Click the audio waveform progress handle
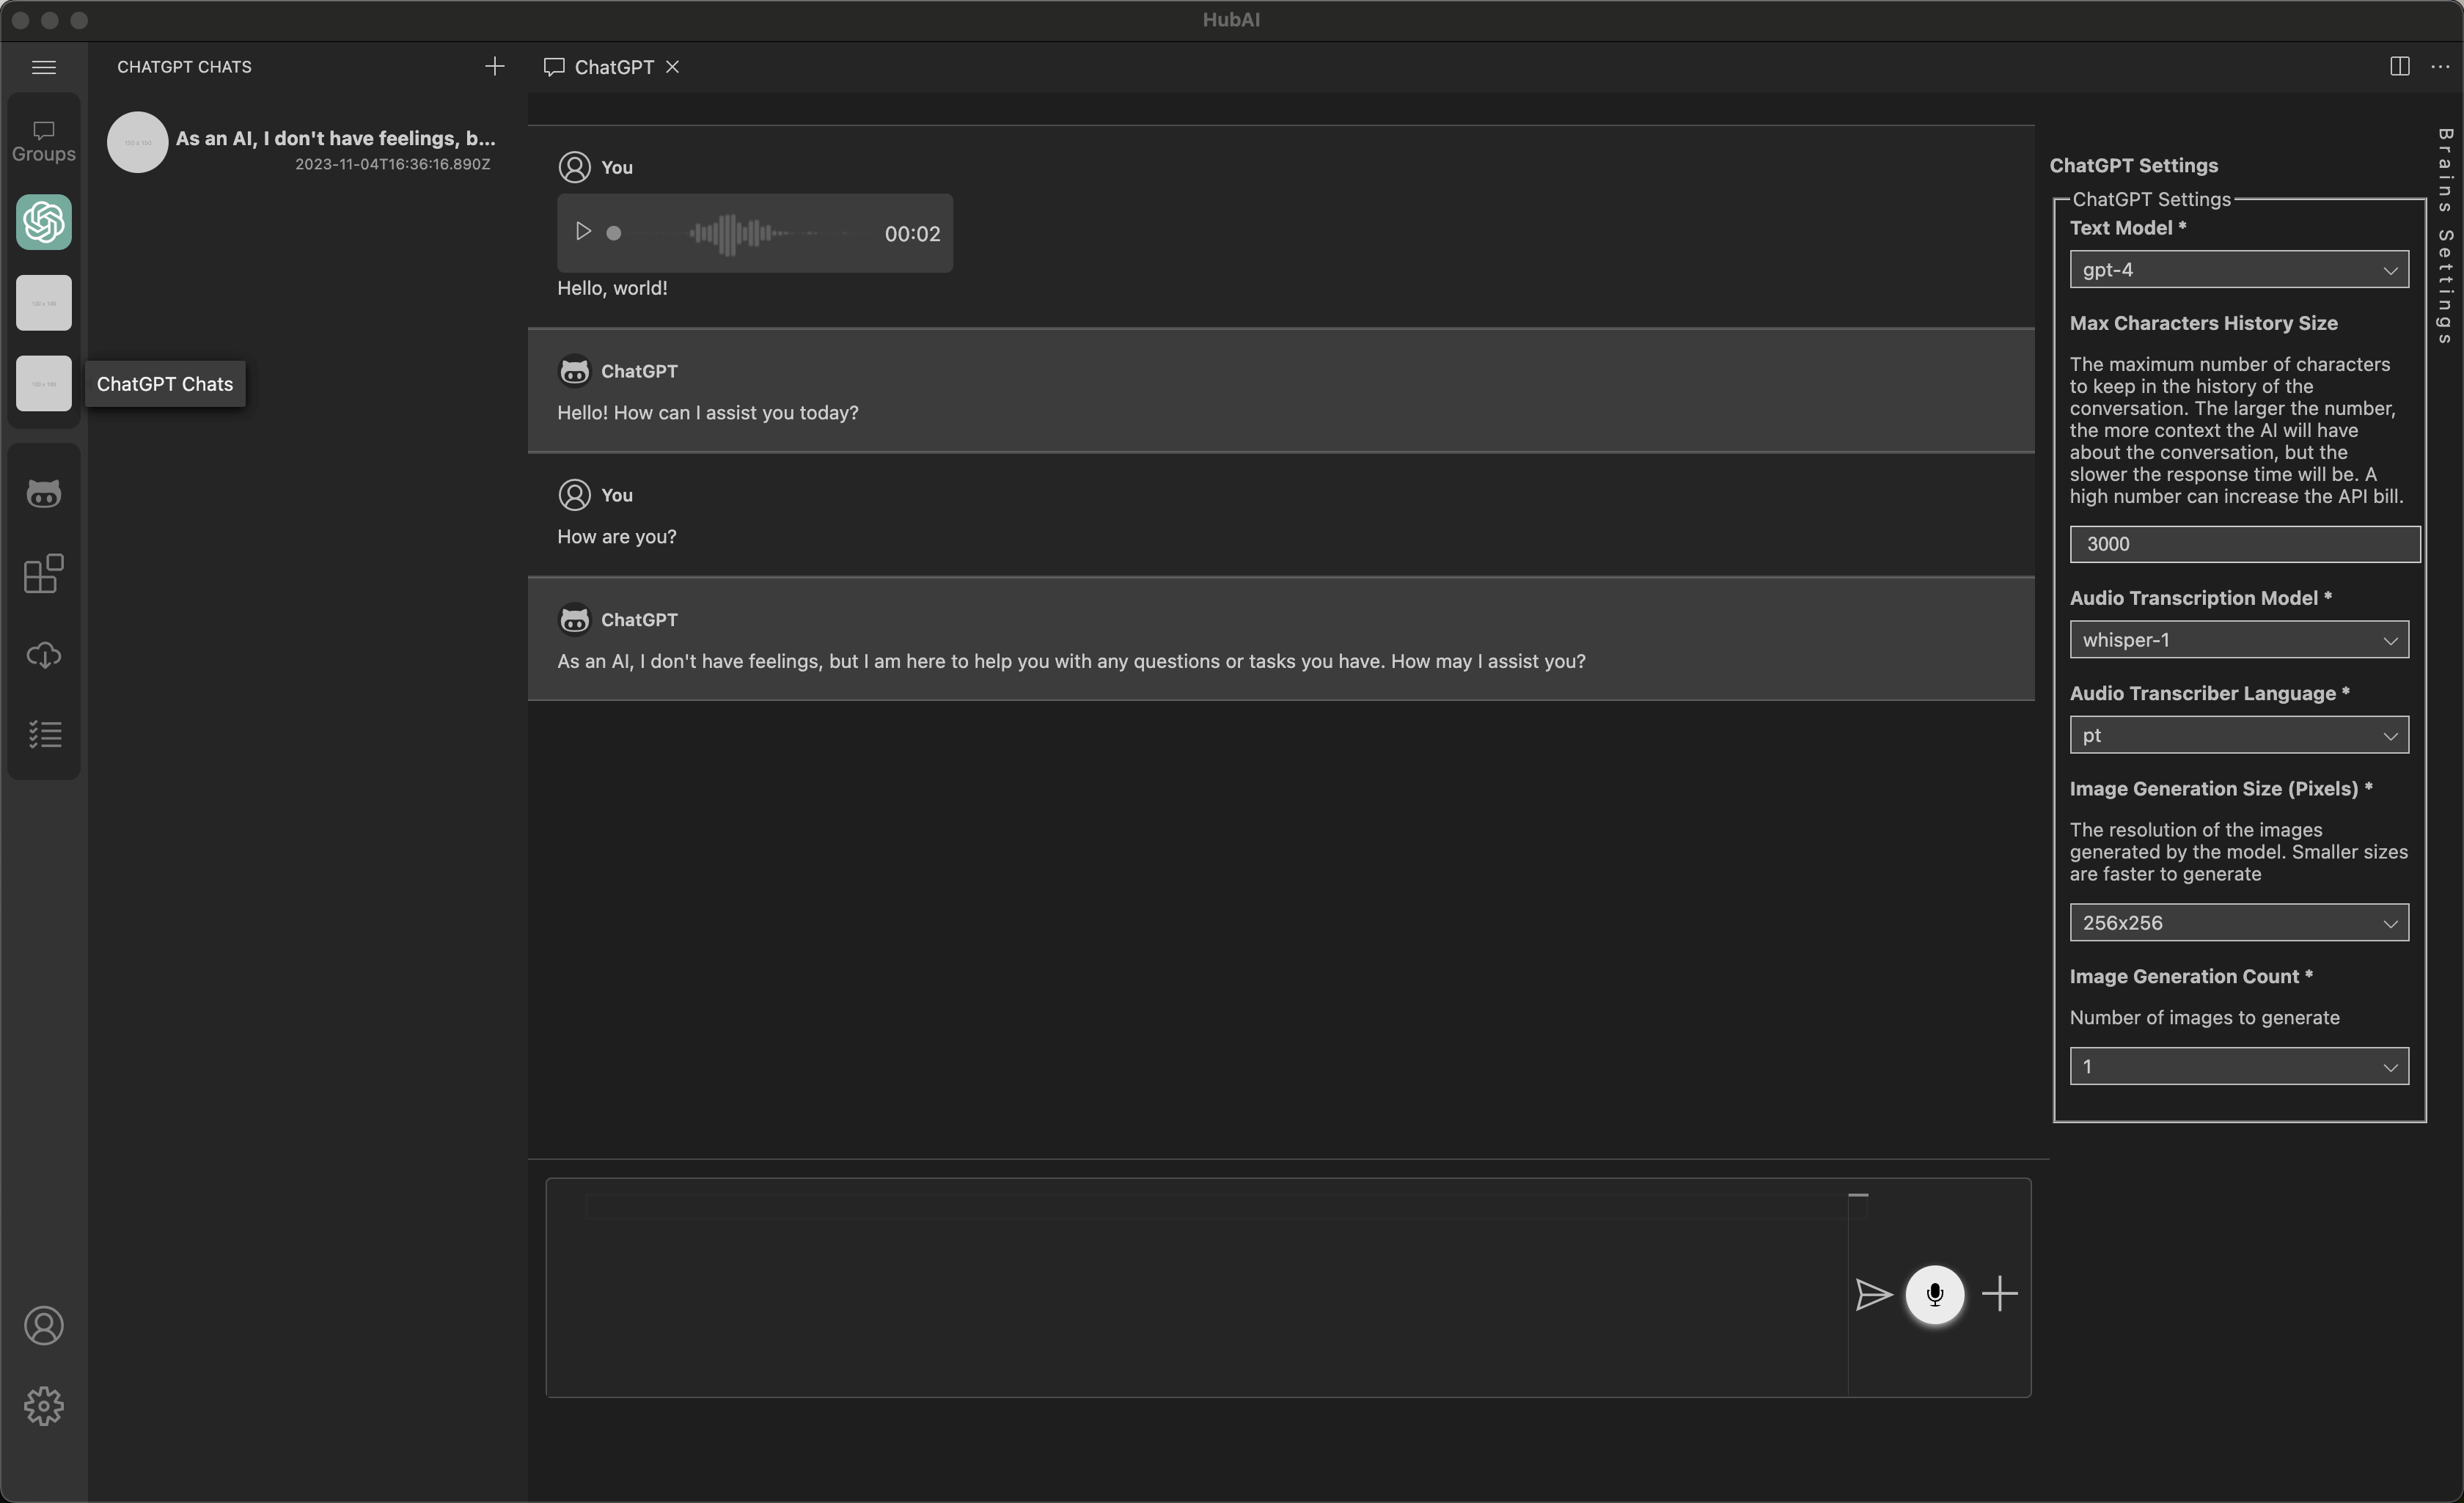 (614, 233)
